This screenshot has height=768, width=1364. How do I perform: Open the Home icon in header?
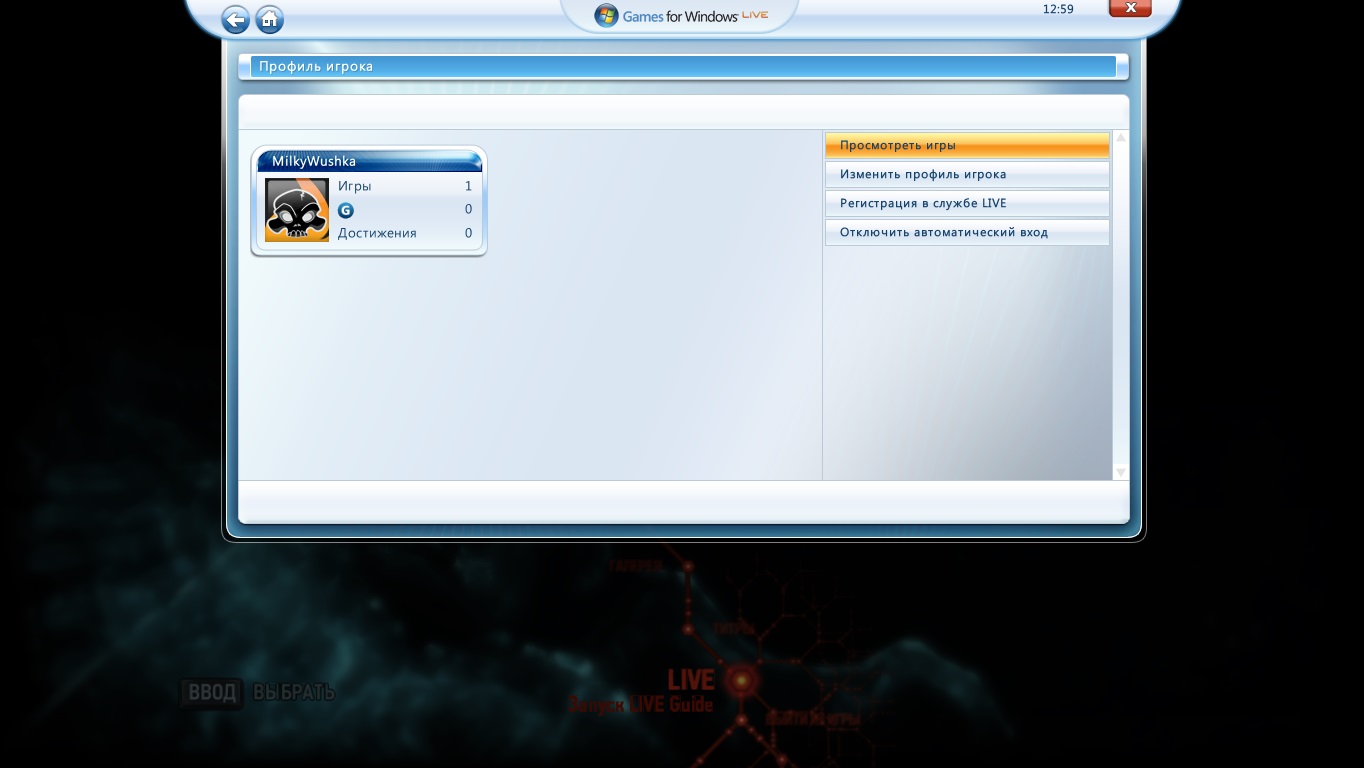coord(269,19)
